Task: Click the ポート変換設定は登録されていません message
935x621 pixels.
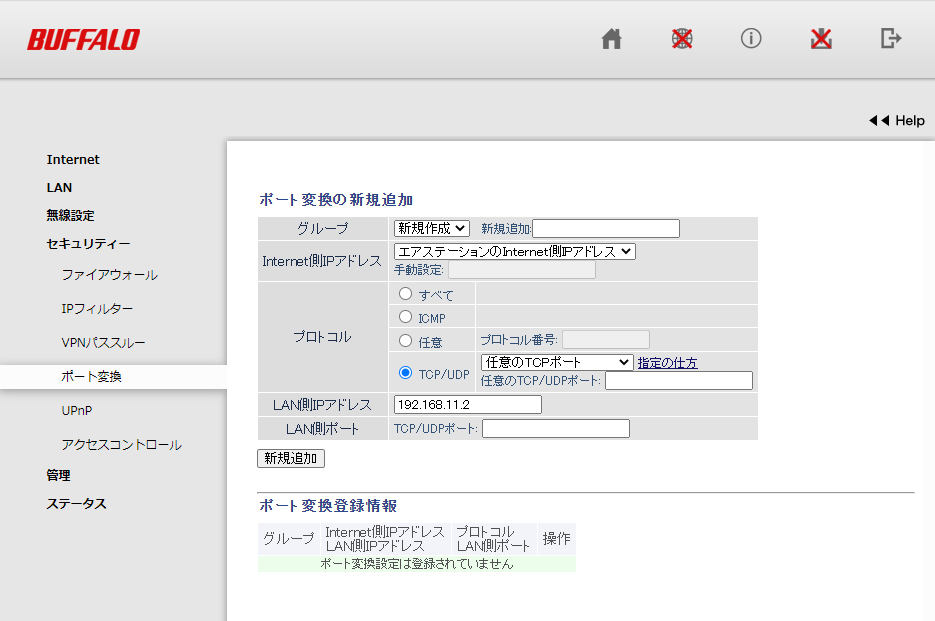Action: point(417,564)
